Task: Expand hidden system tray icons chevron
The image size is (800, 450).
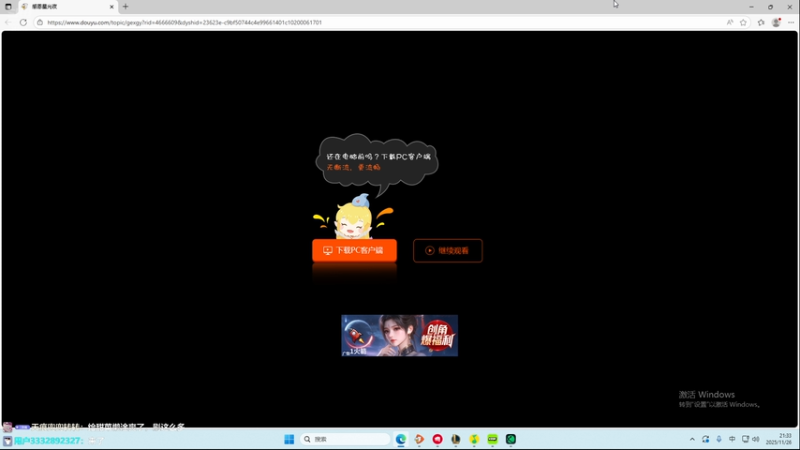Action: click(692, 439)
